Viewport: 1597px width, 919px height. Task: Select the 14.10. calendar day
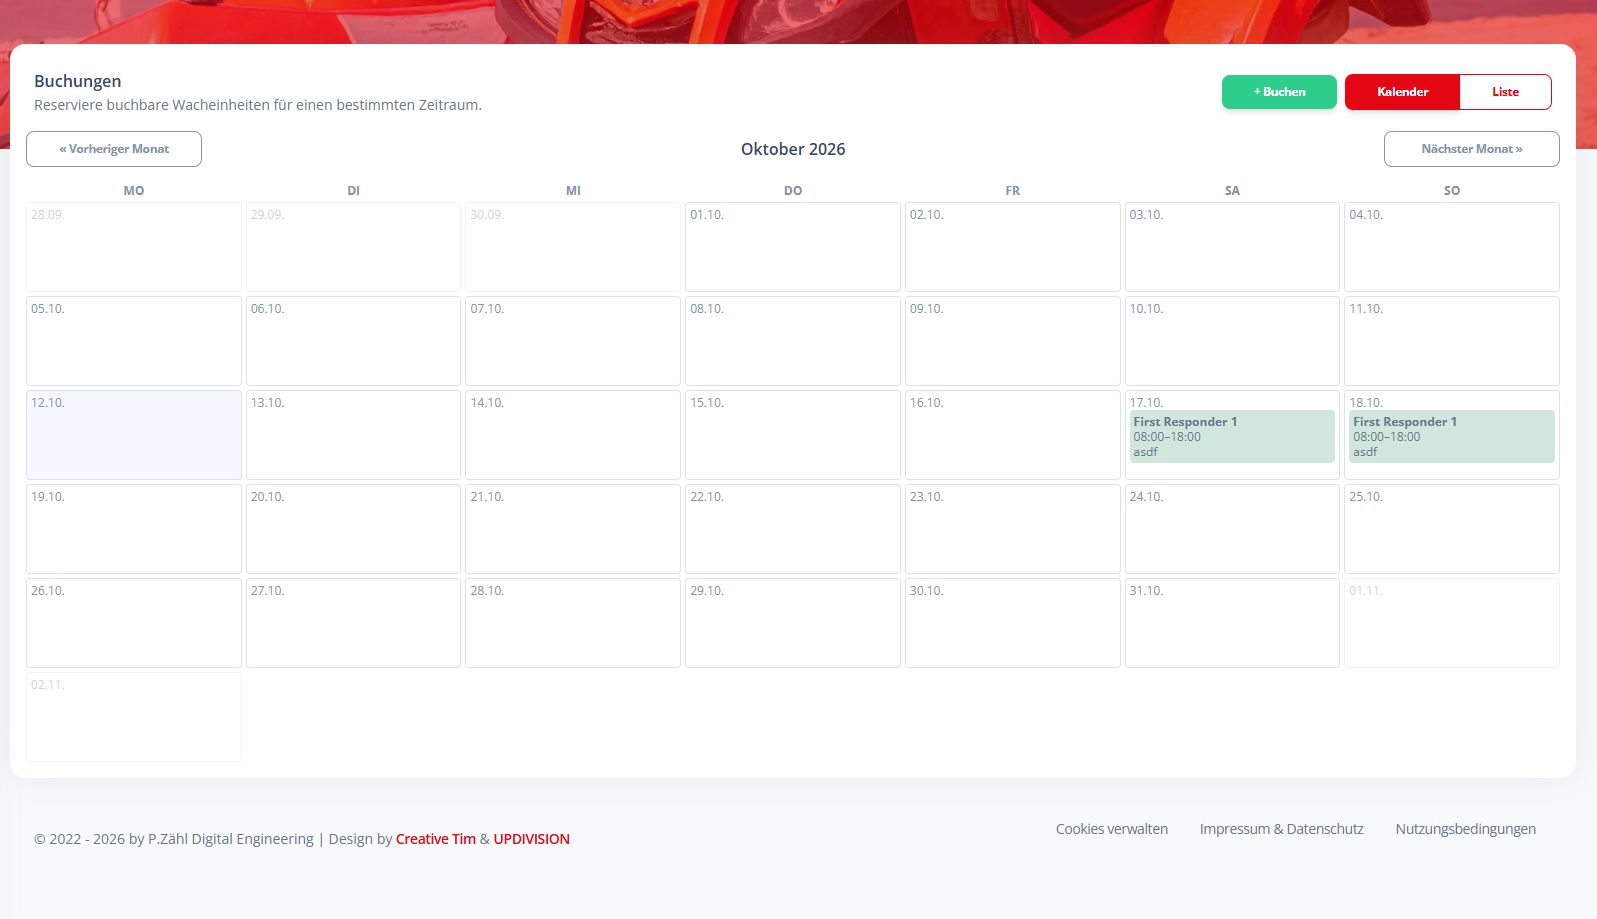(x=573, y=435)
